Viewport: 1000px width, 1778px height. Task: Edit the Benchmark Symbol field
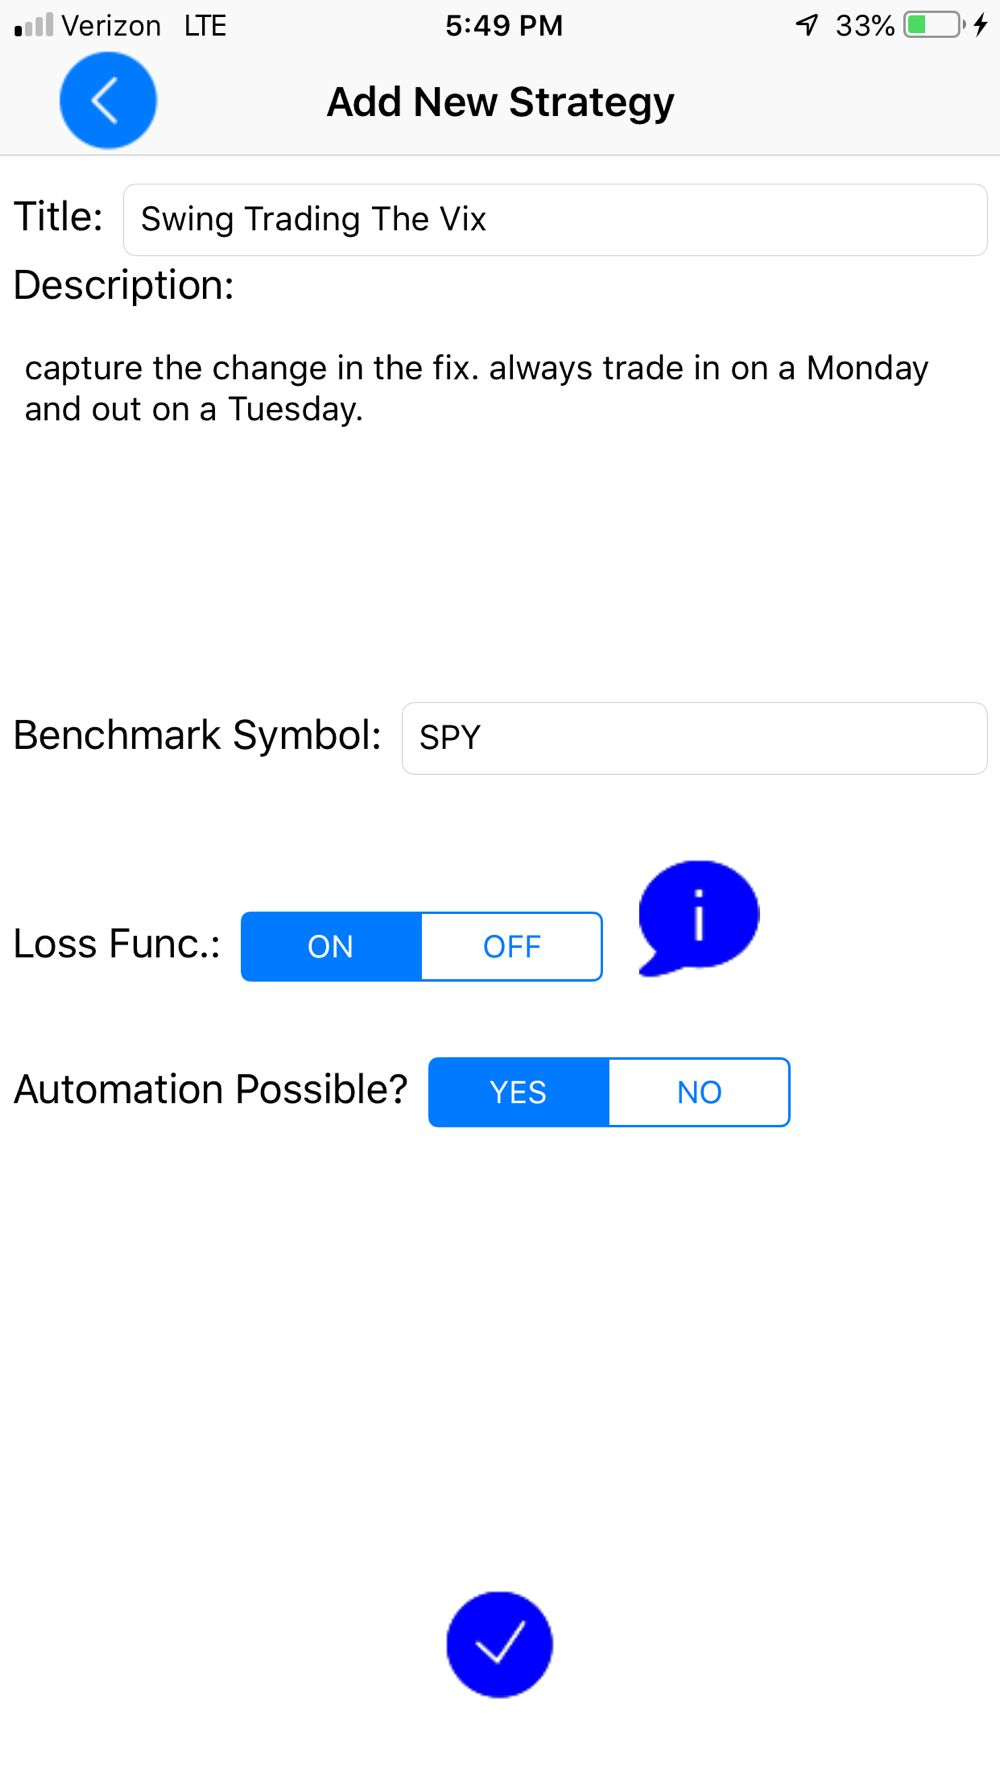695,738
